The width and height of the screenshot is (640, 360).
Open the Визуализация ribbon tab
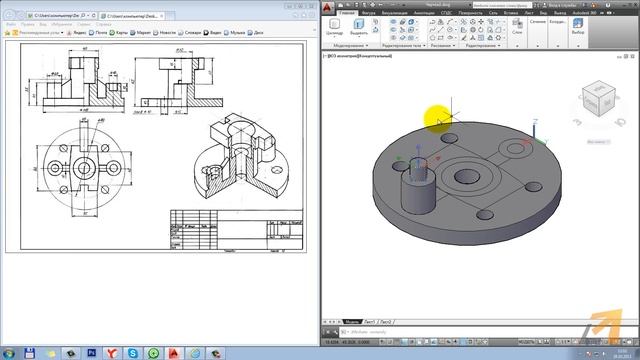click(394, 13)
